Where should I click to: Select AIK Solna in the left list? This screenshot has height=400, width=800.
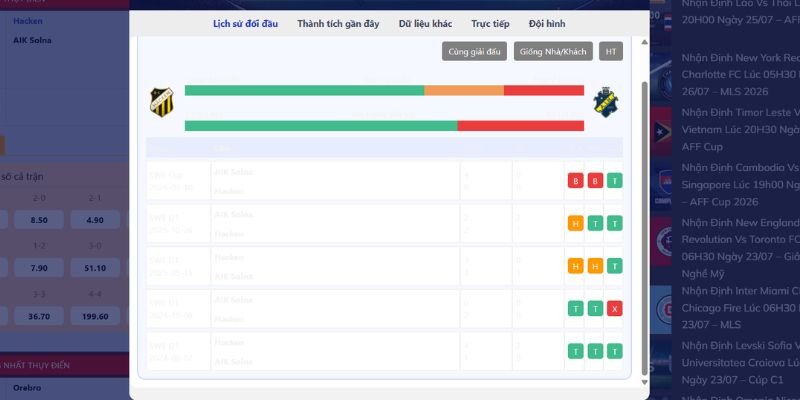click(32, 40)
